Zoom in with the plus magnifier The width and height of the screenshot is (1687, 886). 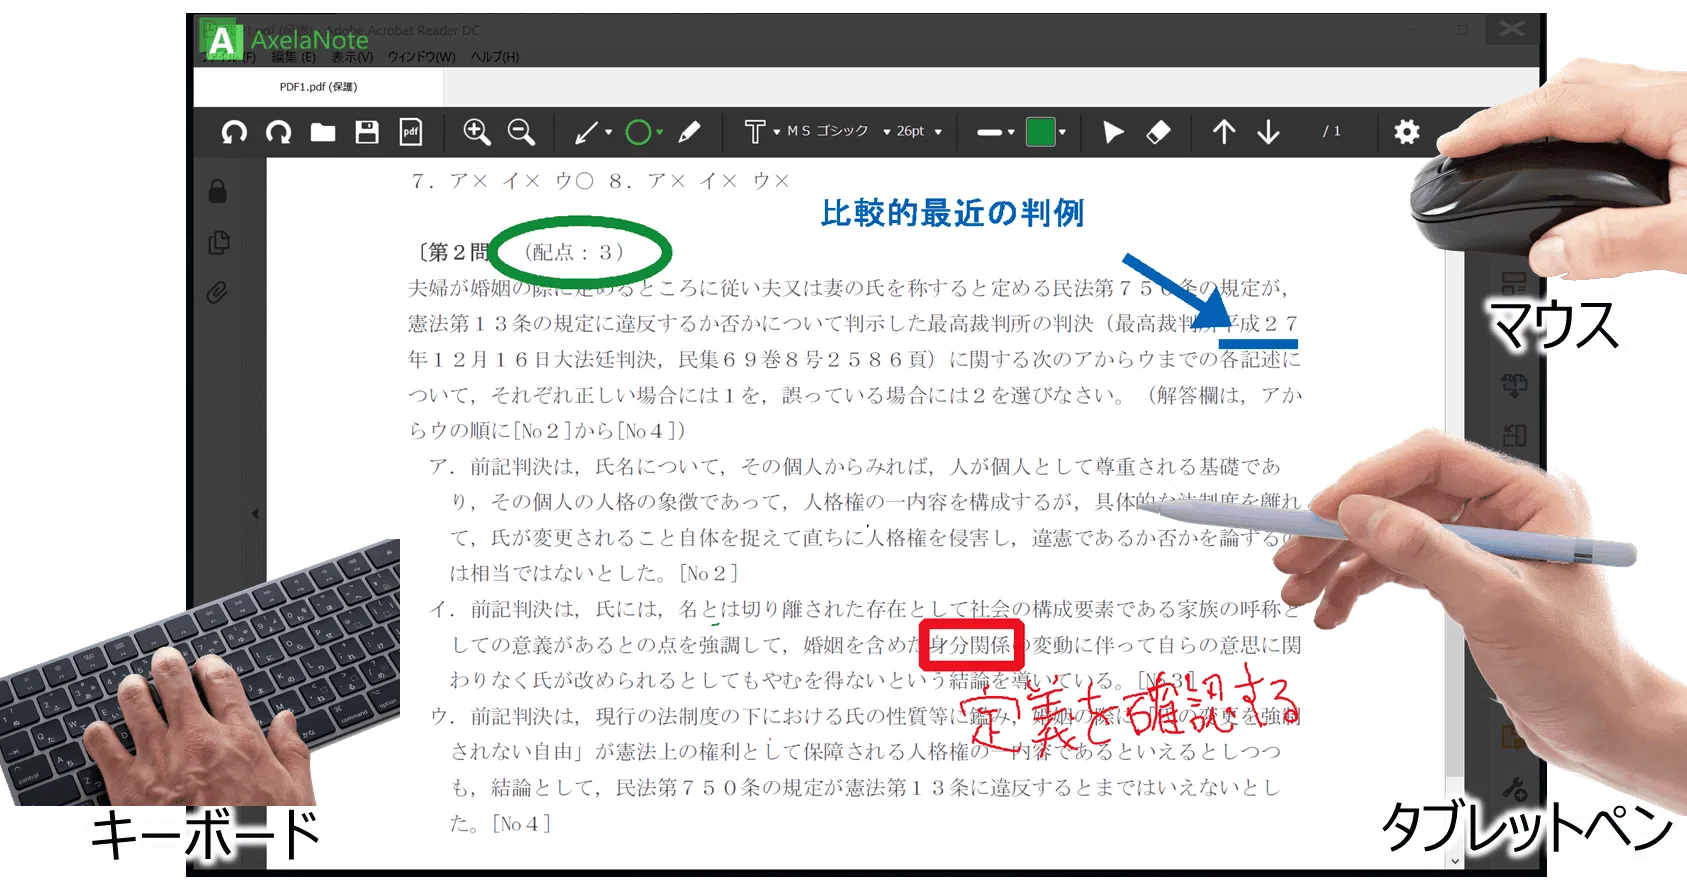tap(477, 132)
